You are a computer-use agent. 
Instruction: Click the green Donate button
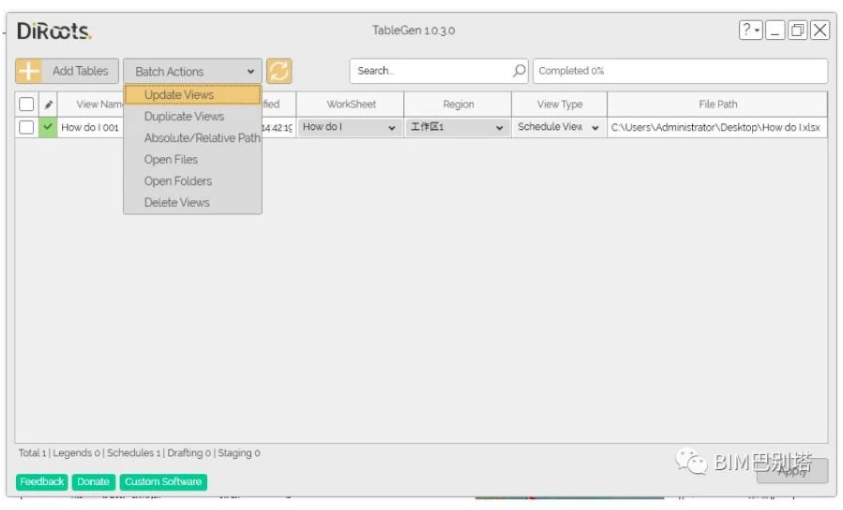click(x=93, y=482)
